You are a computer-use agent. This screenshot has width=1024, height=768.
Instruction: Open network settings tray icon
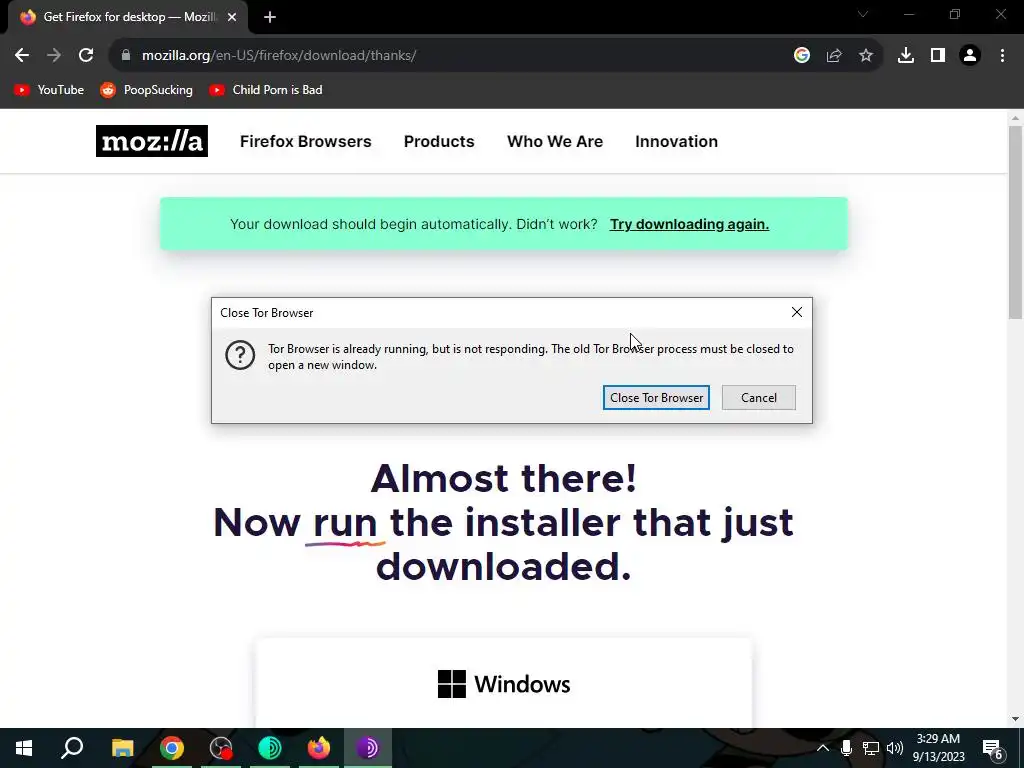coord(871,748)
